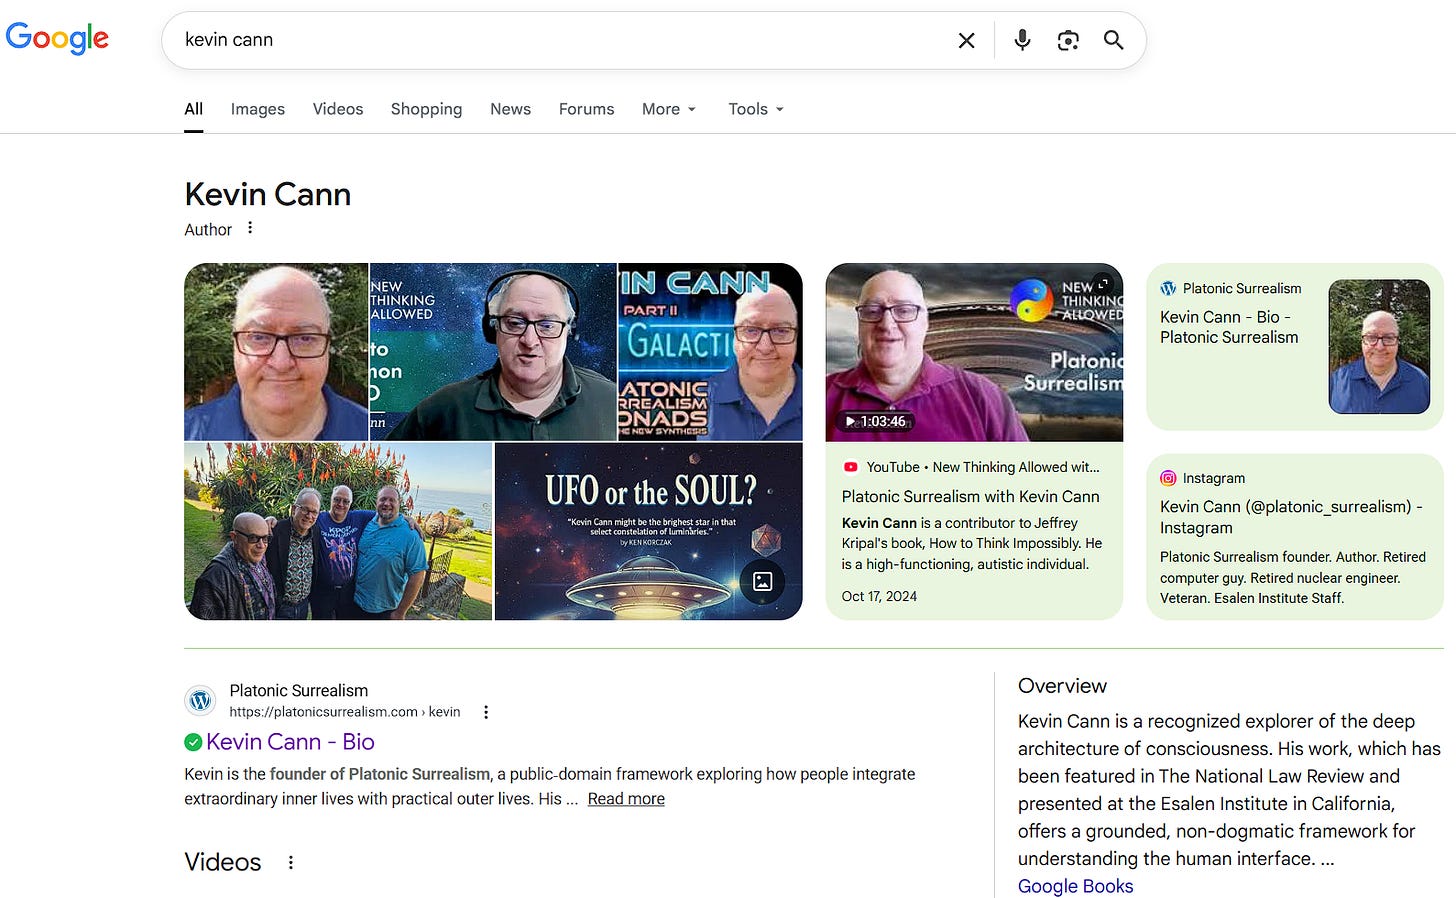The image size is (1456, 898).
Task: Open Platonic Surrealism with Kevin Cann video title
Action: [x=970, y=497]
